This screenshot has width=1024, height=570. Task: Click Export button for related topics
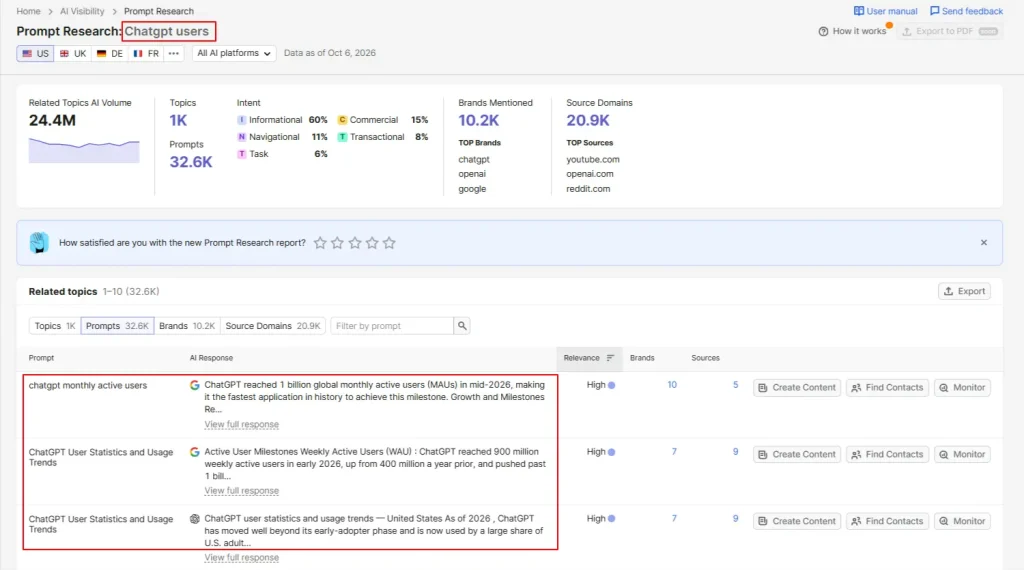click(964, 291)
